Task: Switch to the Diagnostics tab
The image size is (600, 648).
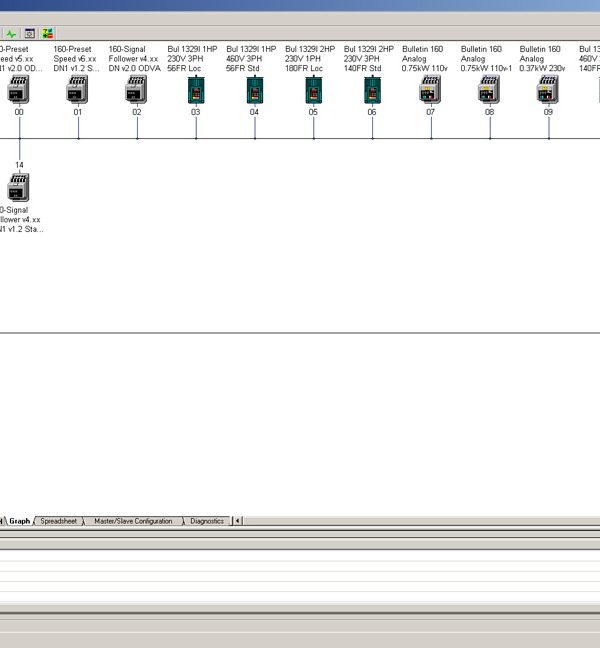Action: pyautogui.click(x=207, y=521)
